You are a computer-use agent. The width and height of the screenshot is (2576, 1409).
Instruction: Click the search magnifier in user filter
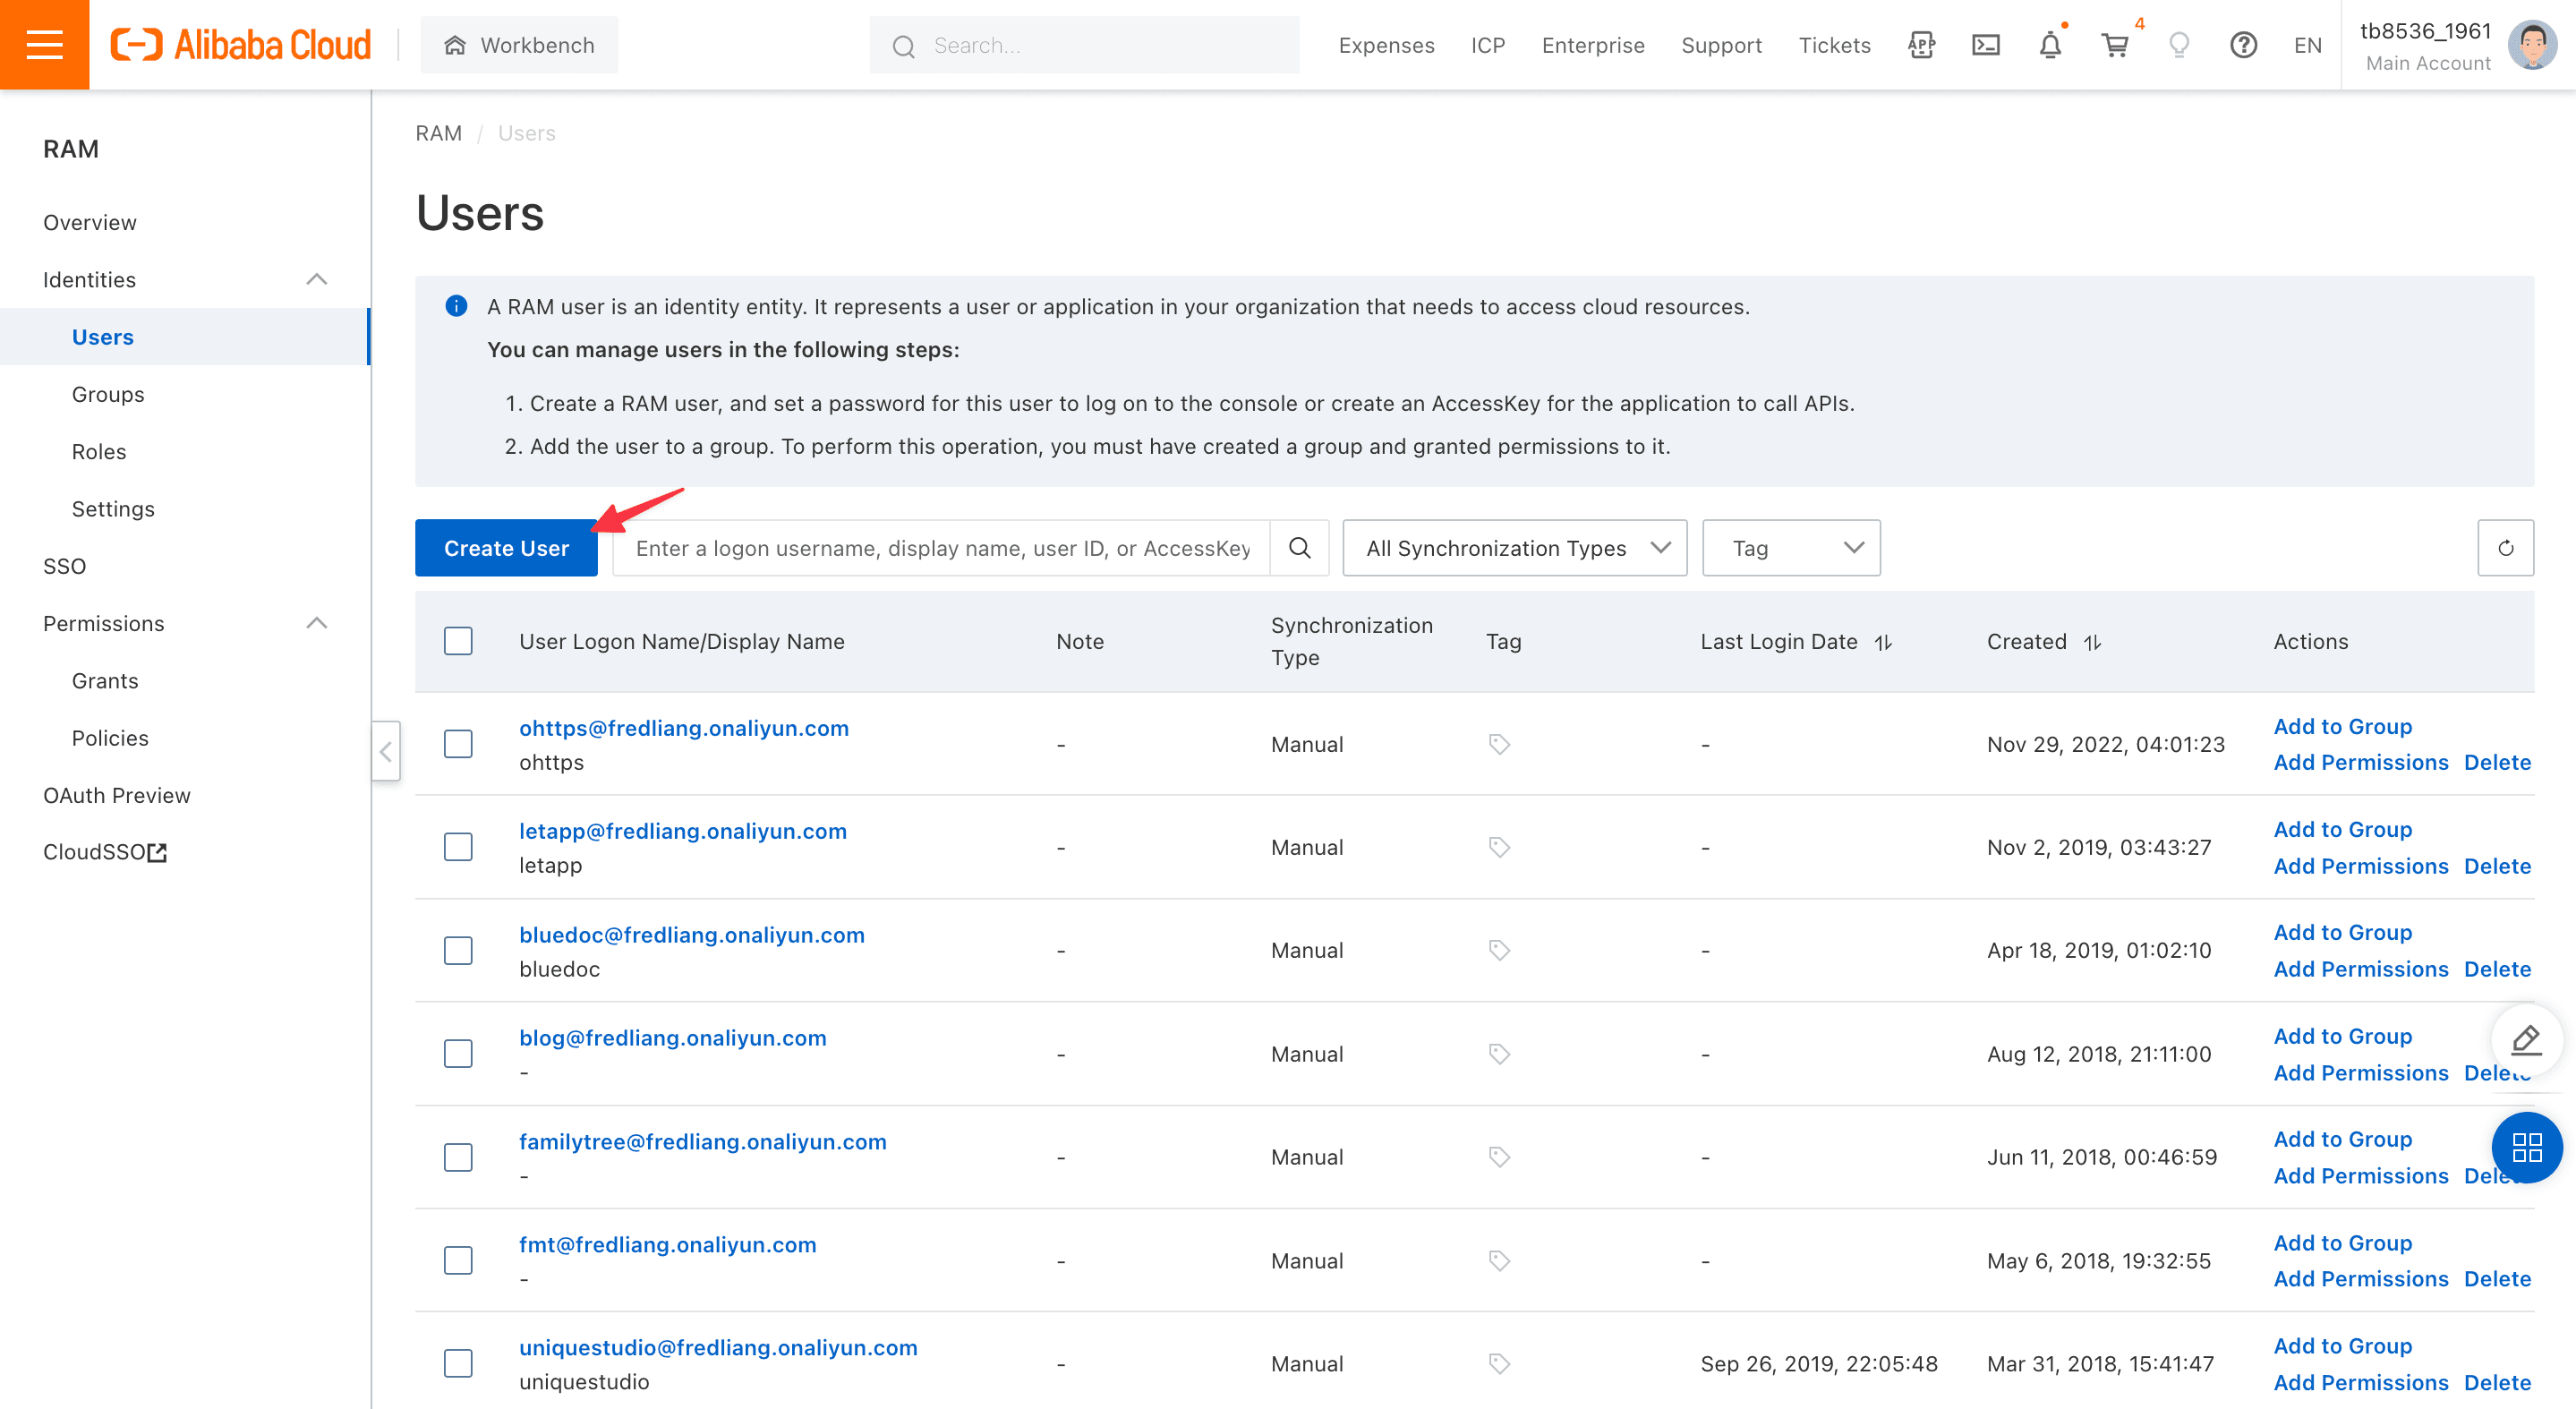point(1299,548)
